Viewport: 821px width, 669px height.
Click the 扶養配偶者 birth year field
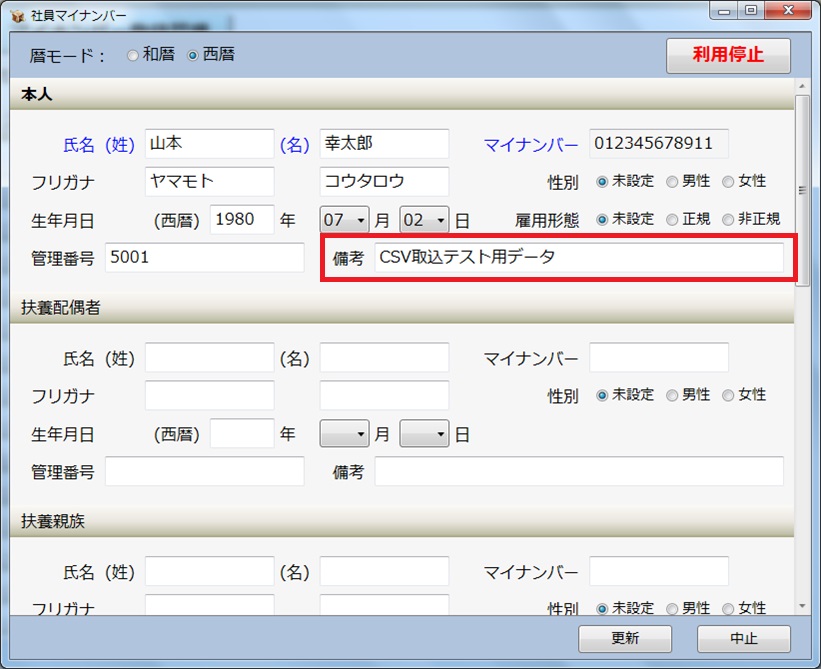(242, 433)
